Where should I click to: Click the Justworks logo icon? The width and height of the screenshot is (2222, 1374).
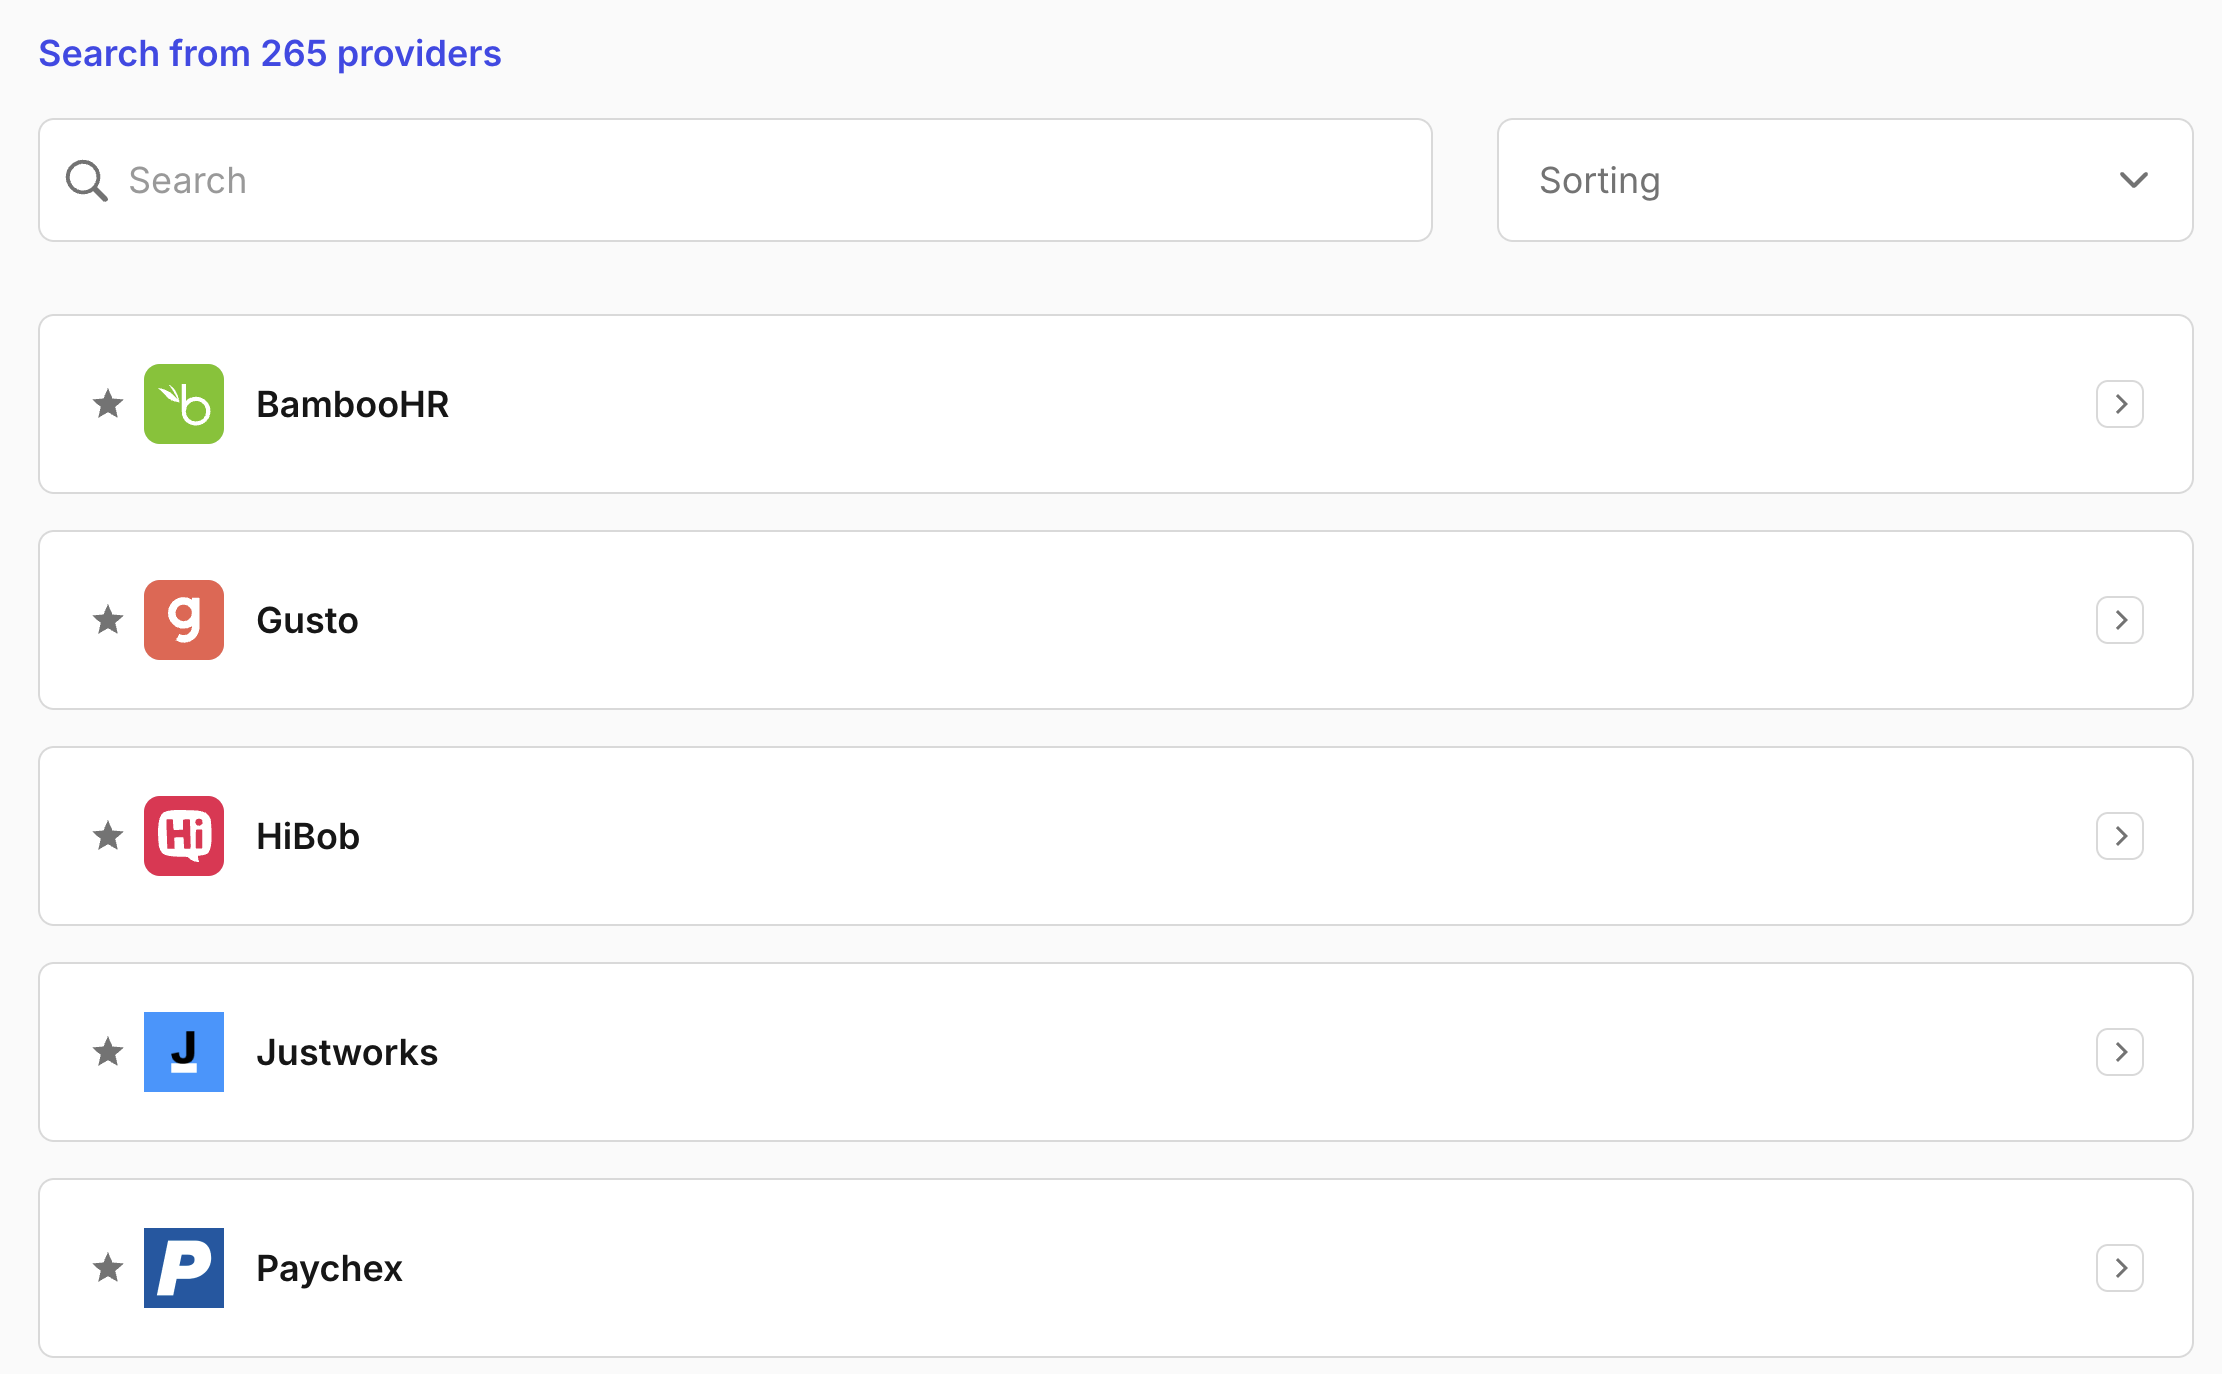(184, 1052)
